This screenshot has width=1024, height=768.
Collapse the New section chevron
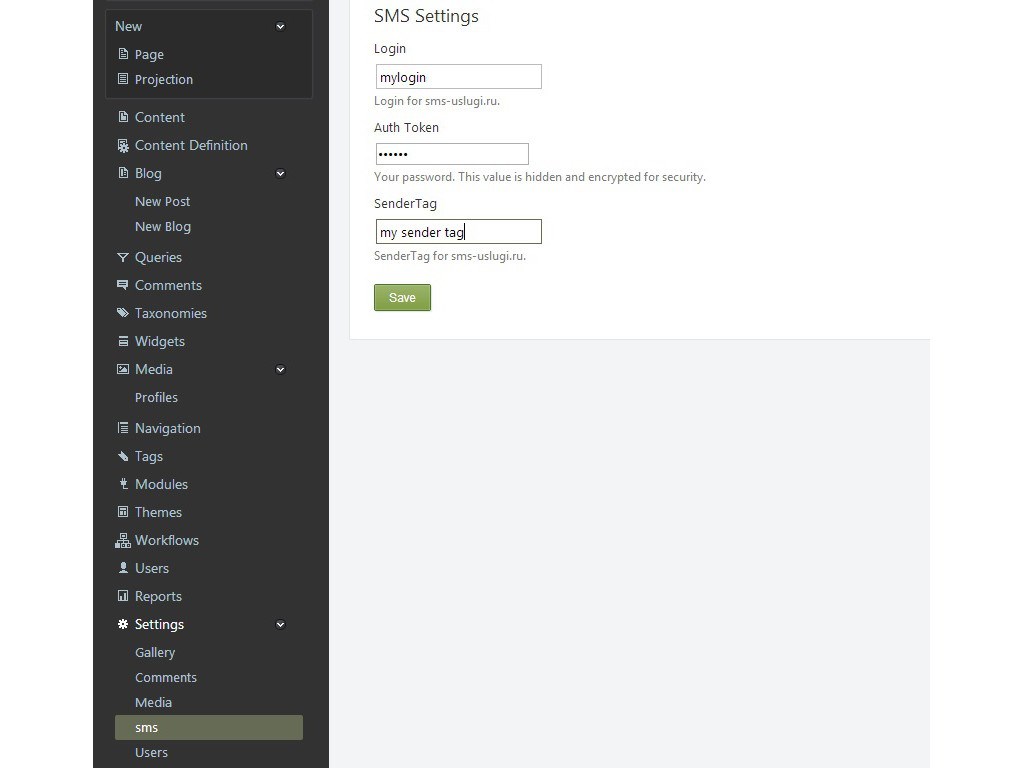pyautogui.click(x=280, y=27)
